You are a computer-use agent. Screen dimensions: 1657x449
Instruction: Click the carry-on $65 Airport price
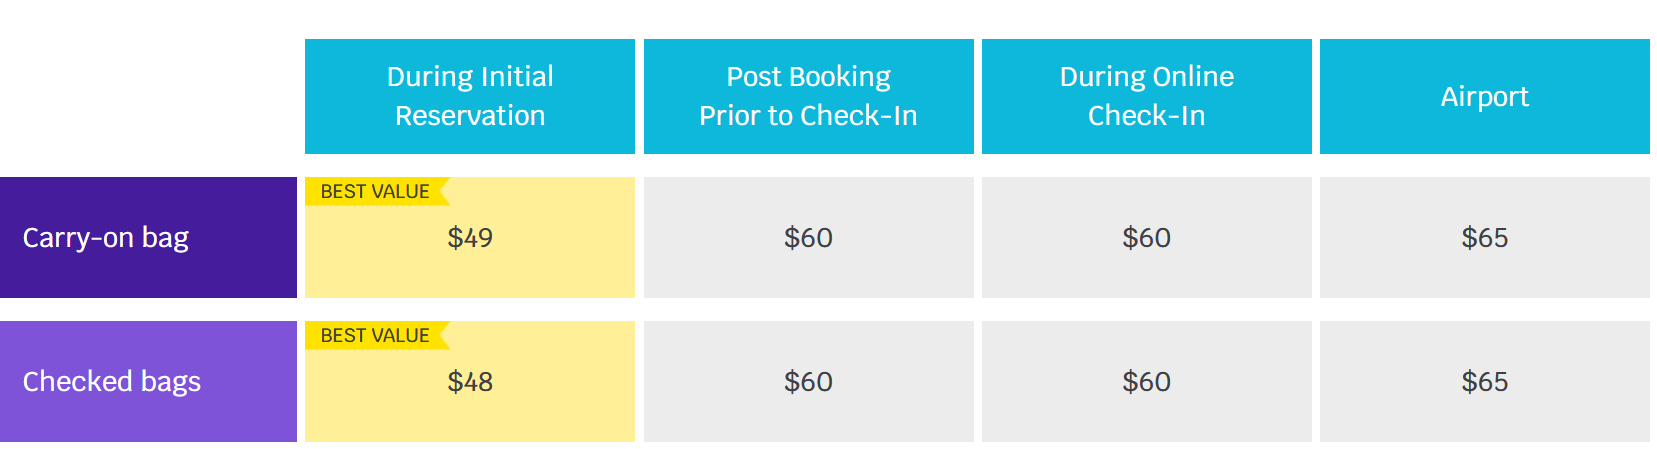click(x=1485, y=238)
